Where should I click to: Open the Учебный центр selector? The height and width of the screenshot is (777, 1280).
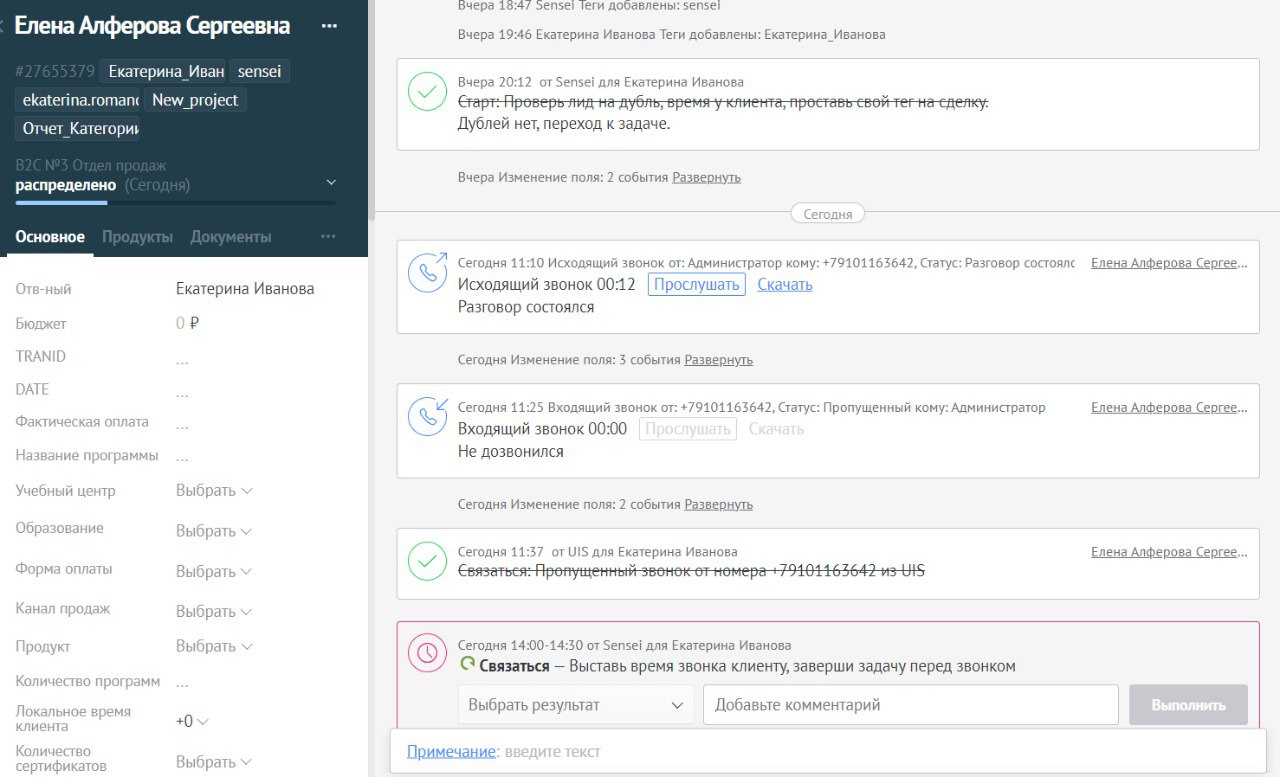[x=213, y=491]
